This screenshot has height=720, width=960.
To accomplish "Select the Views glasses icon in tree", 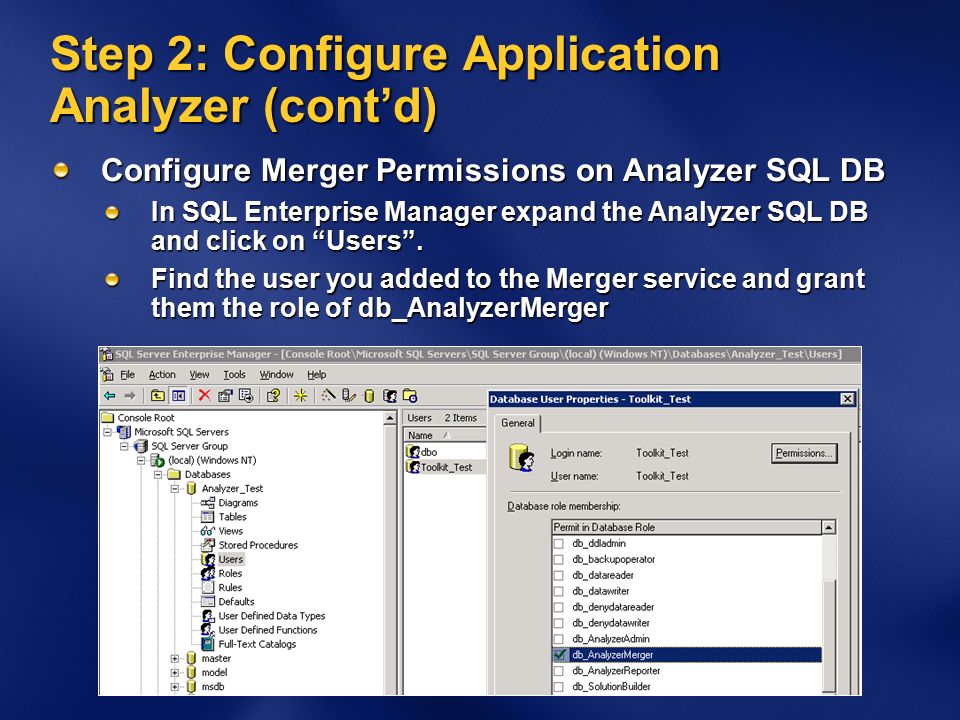I will pos(208,531).
